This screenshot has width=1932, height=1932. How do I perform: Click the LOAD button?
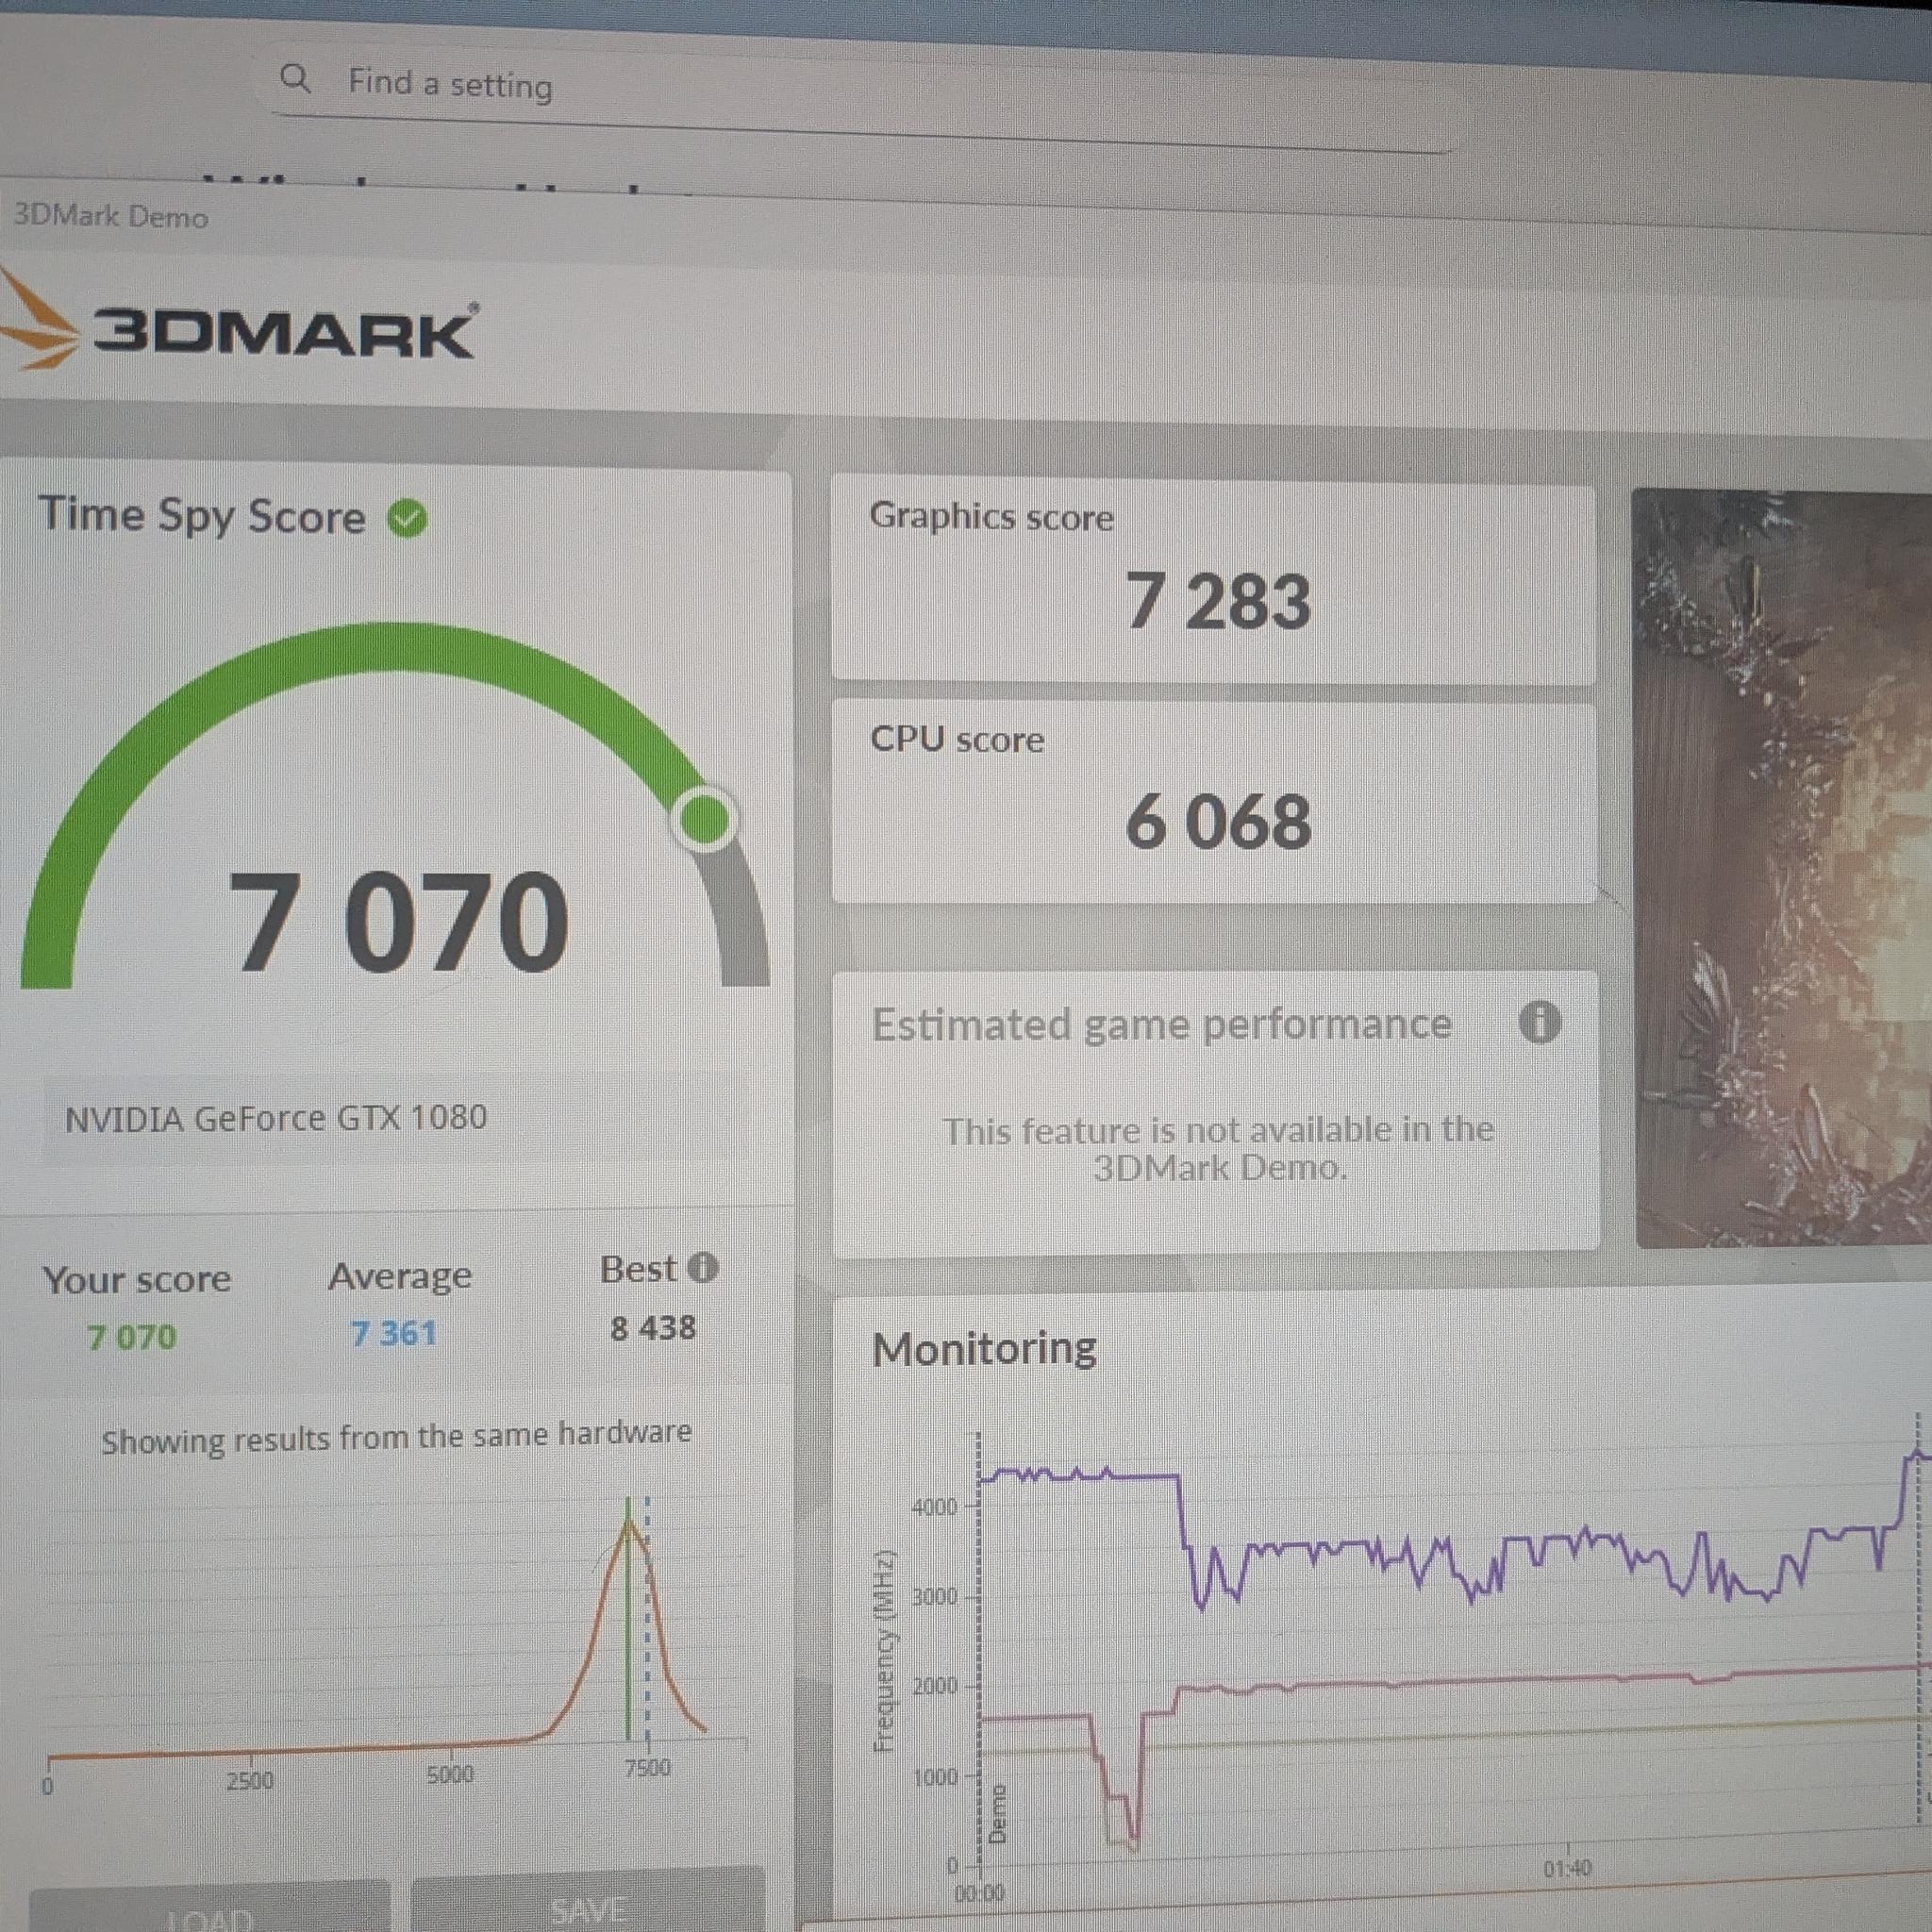210,1908
